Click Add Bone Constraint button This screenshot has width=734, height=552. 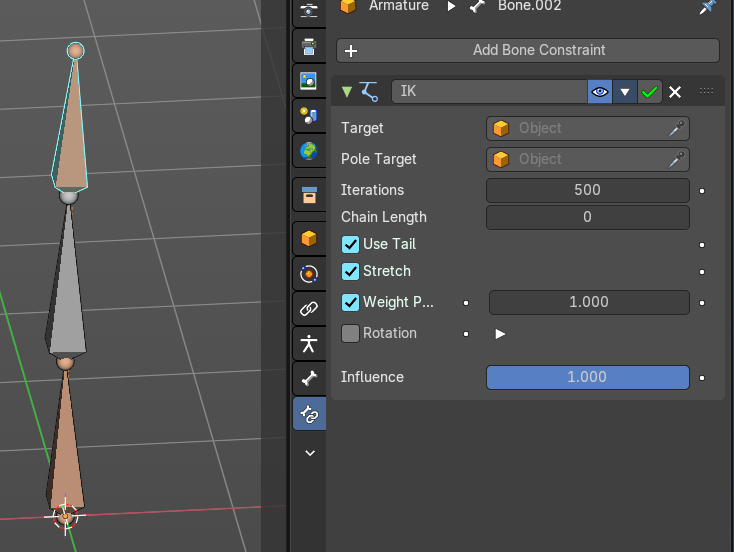click(528, 50)
